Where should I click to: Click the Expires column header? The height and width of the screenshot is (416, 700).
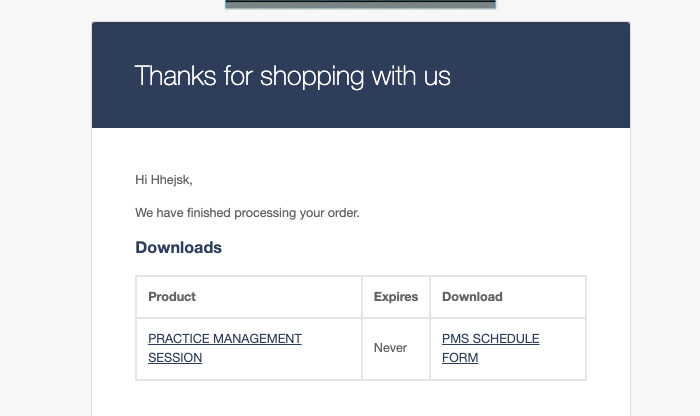tap(396, 297)
